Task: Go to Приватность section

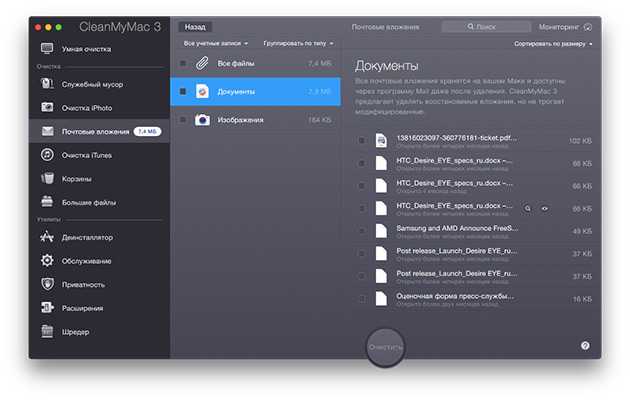Action: tap(99, 284)
